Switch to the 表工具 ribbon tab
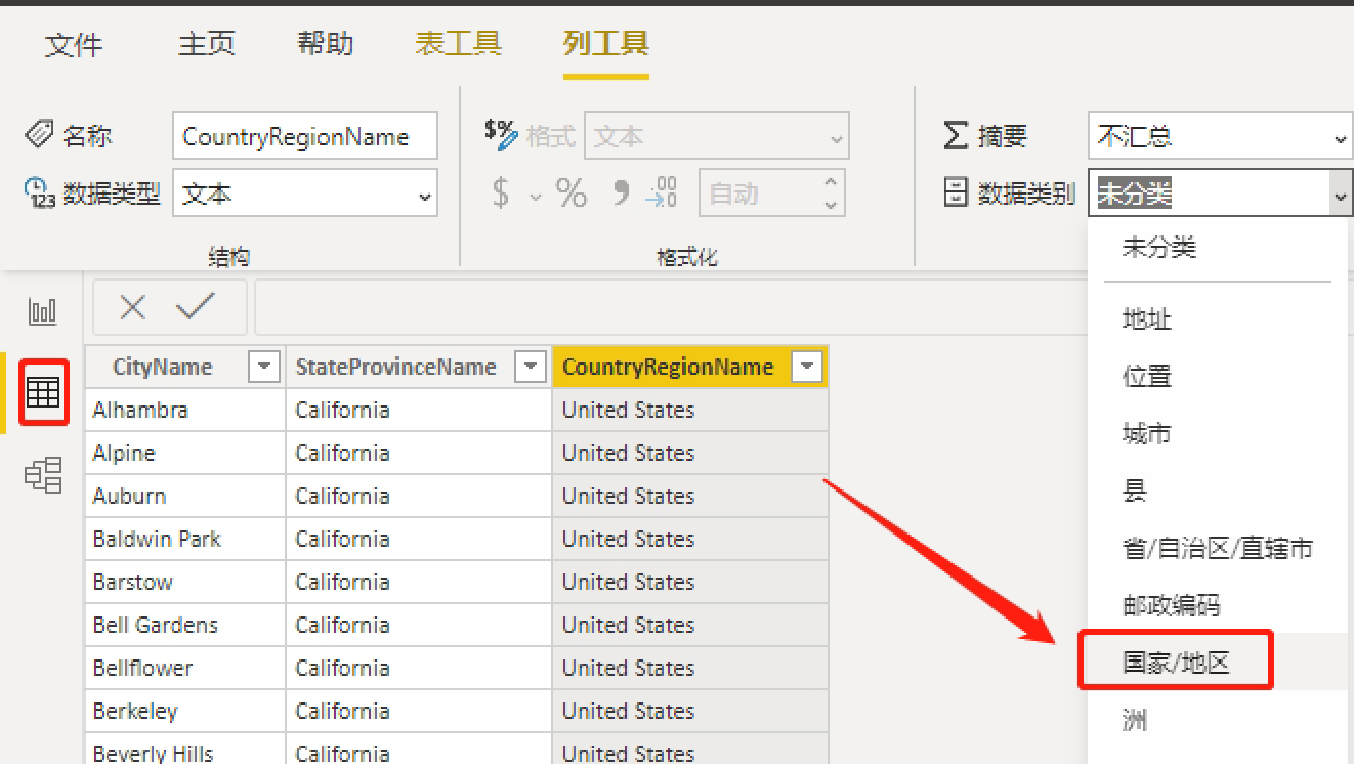The image size is (1354, 765). tap(458, 44)
